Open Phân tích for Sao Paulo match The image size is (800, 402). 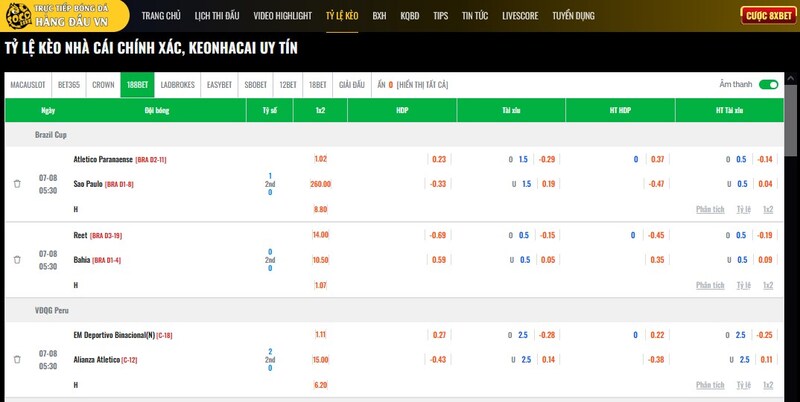(x=710, y=209)
